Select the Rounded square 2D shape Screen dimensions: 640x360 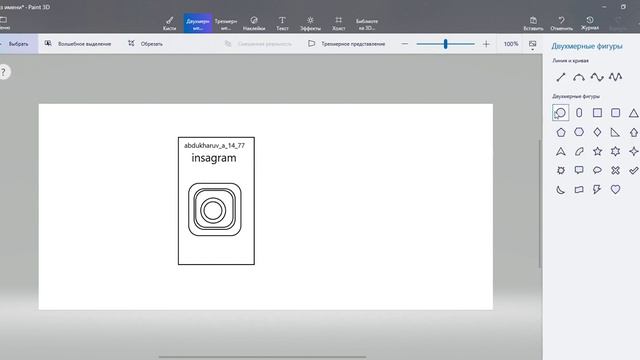tap(616, 113)
